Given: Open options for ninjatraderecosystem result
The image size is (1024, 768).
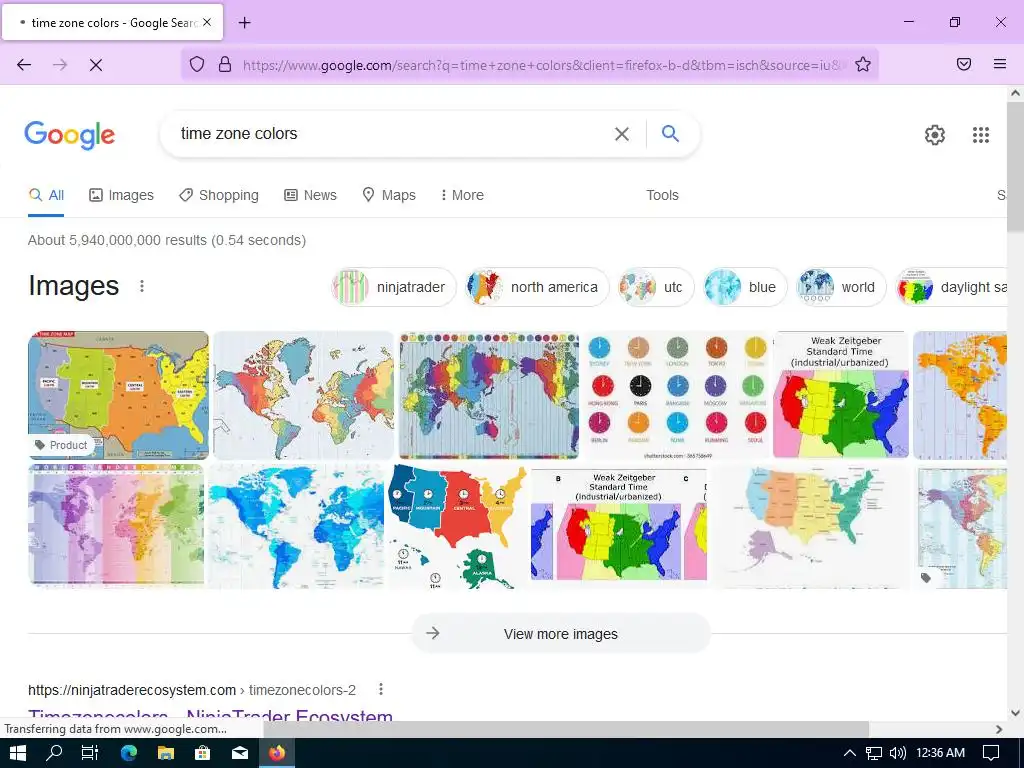Looking at the screenshot, I should click(x=381, y=690).
